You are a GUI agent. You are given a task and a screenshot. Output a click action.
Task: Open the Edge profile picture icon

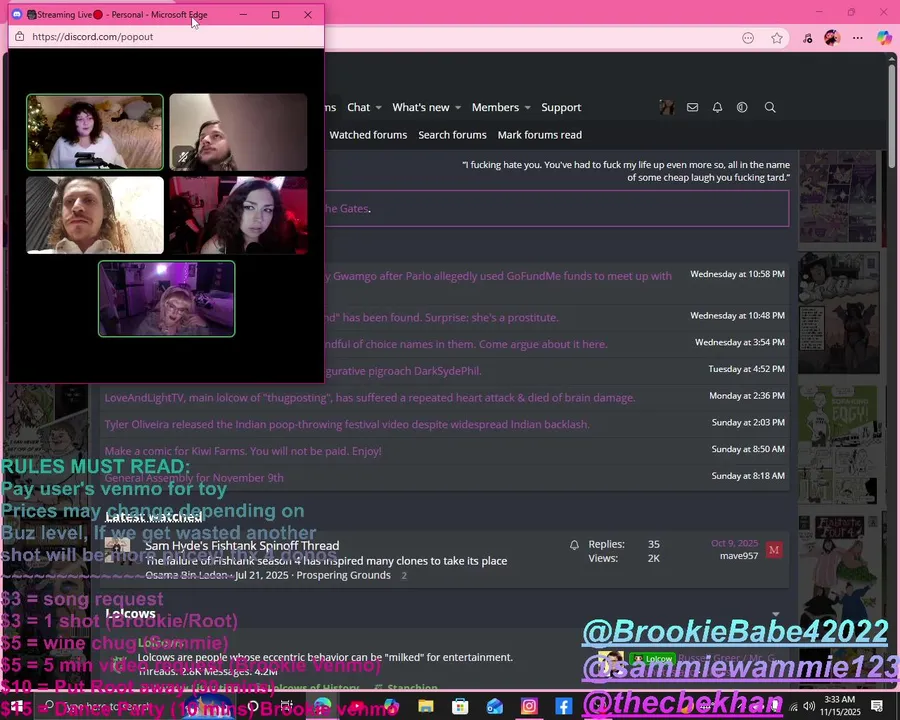[x=832, y=38]
